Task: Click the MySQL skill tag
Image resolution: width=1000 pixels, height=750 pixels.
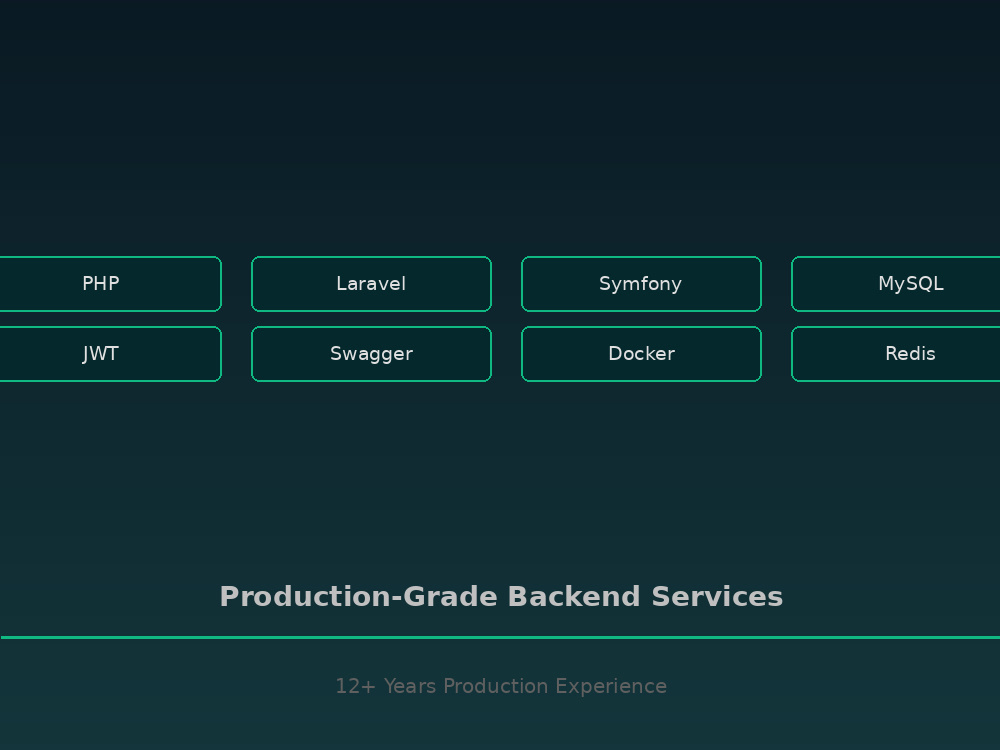Action: click(896, 284)
